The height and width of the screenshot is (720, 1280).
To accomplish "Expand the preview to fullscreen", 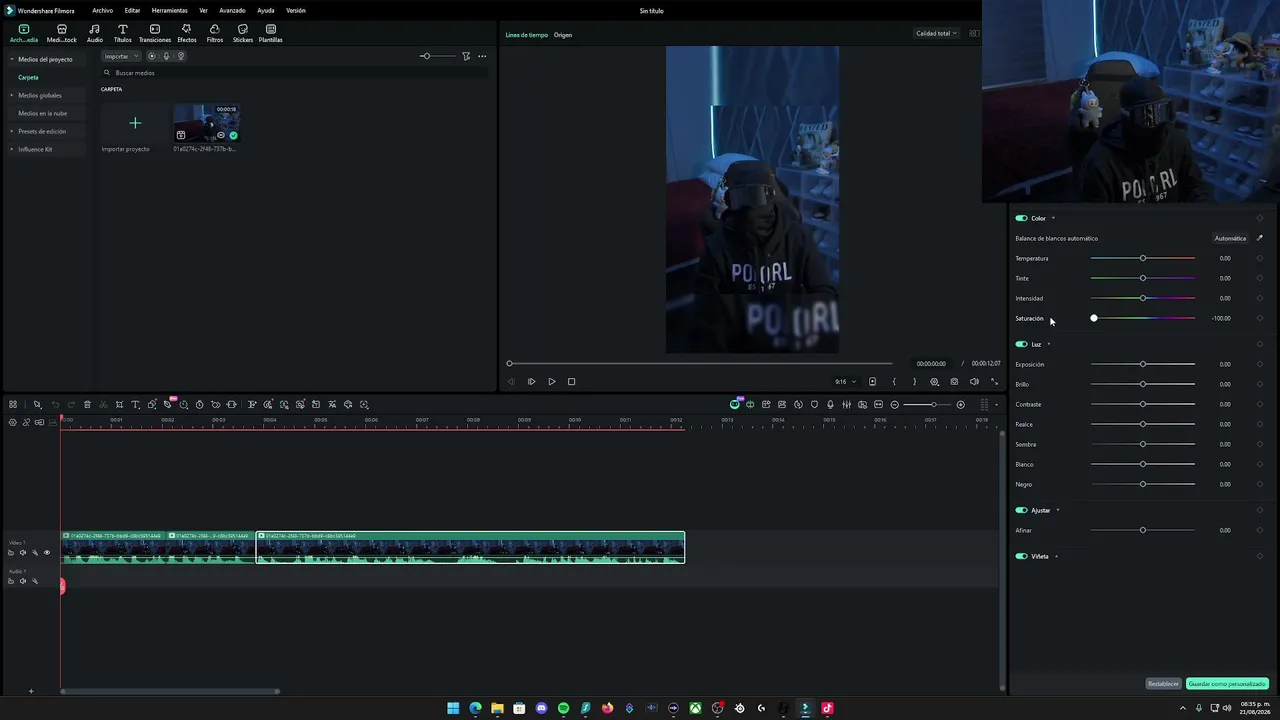I will pos(994,381).
